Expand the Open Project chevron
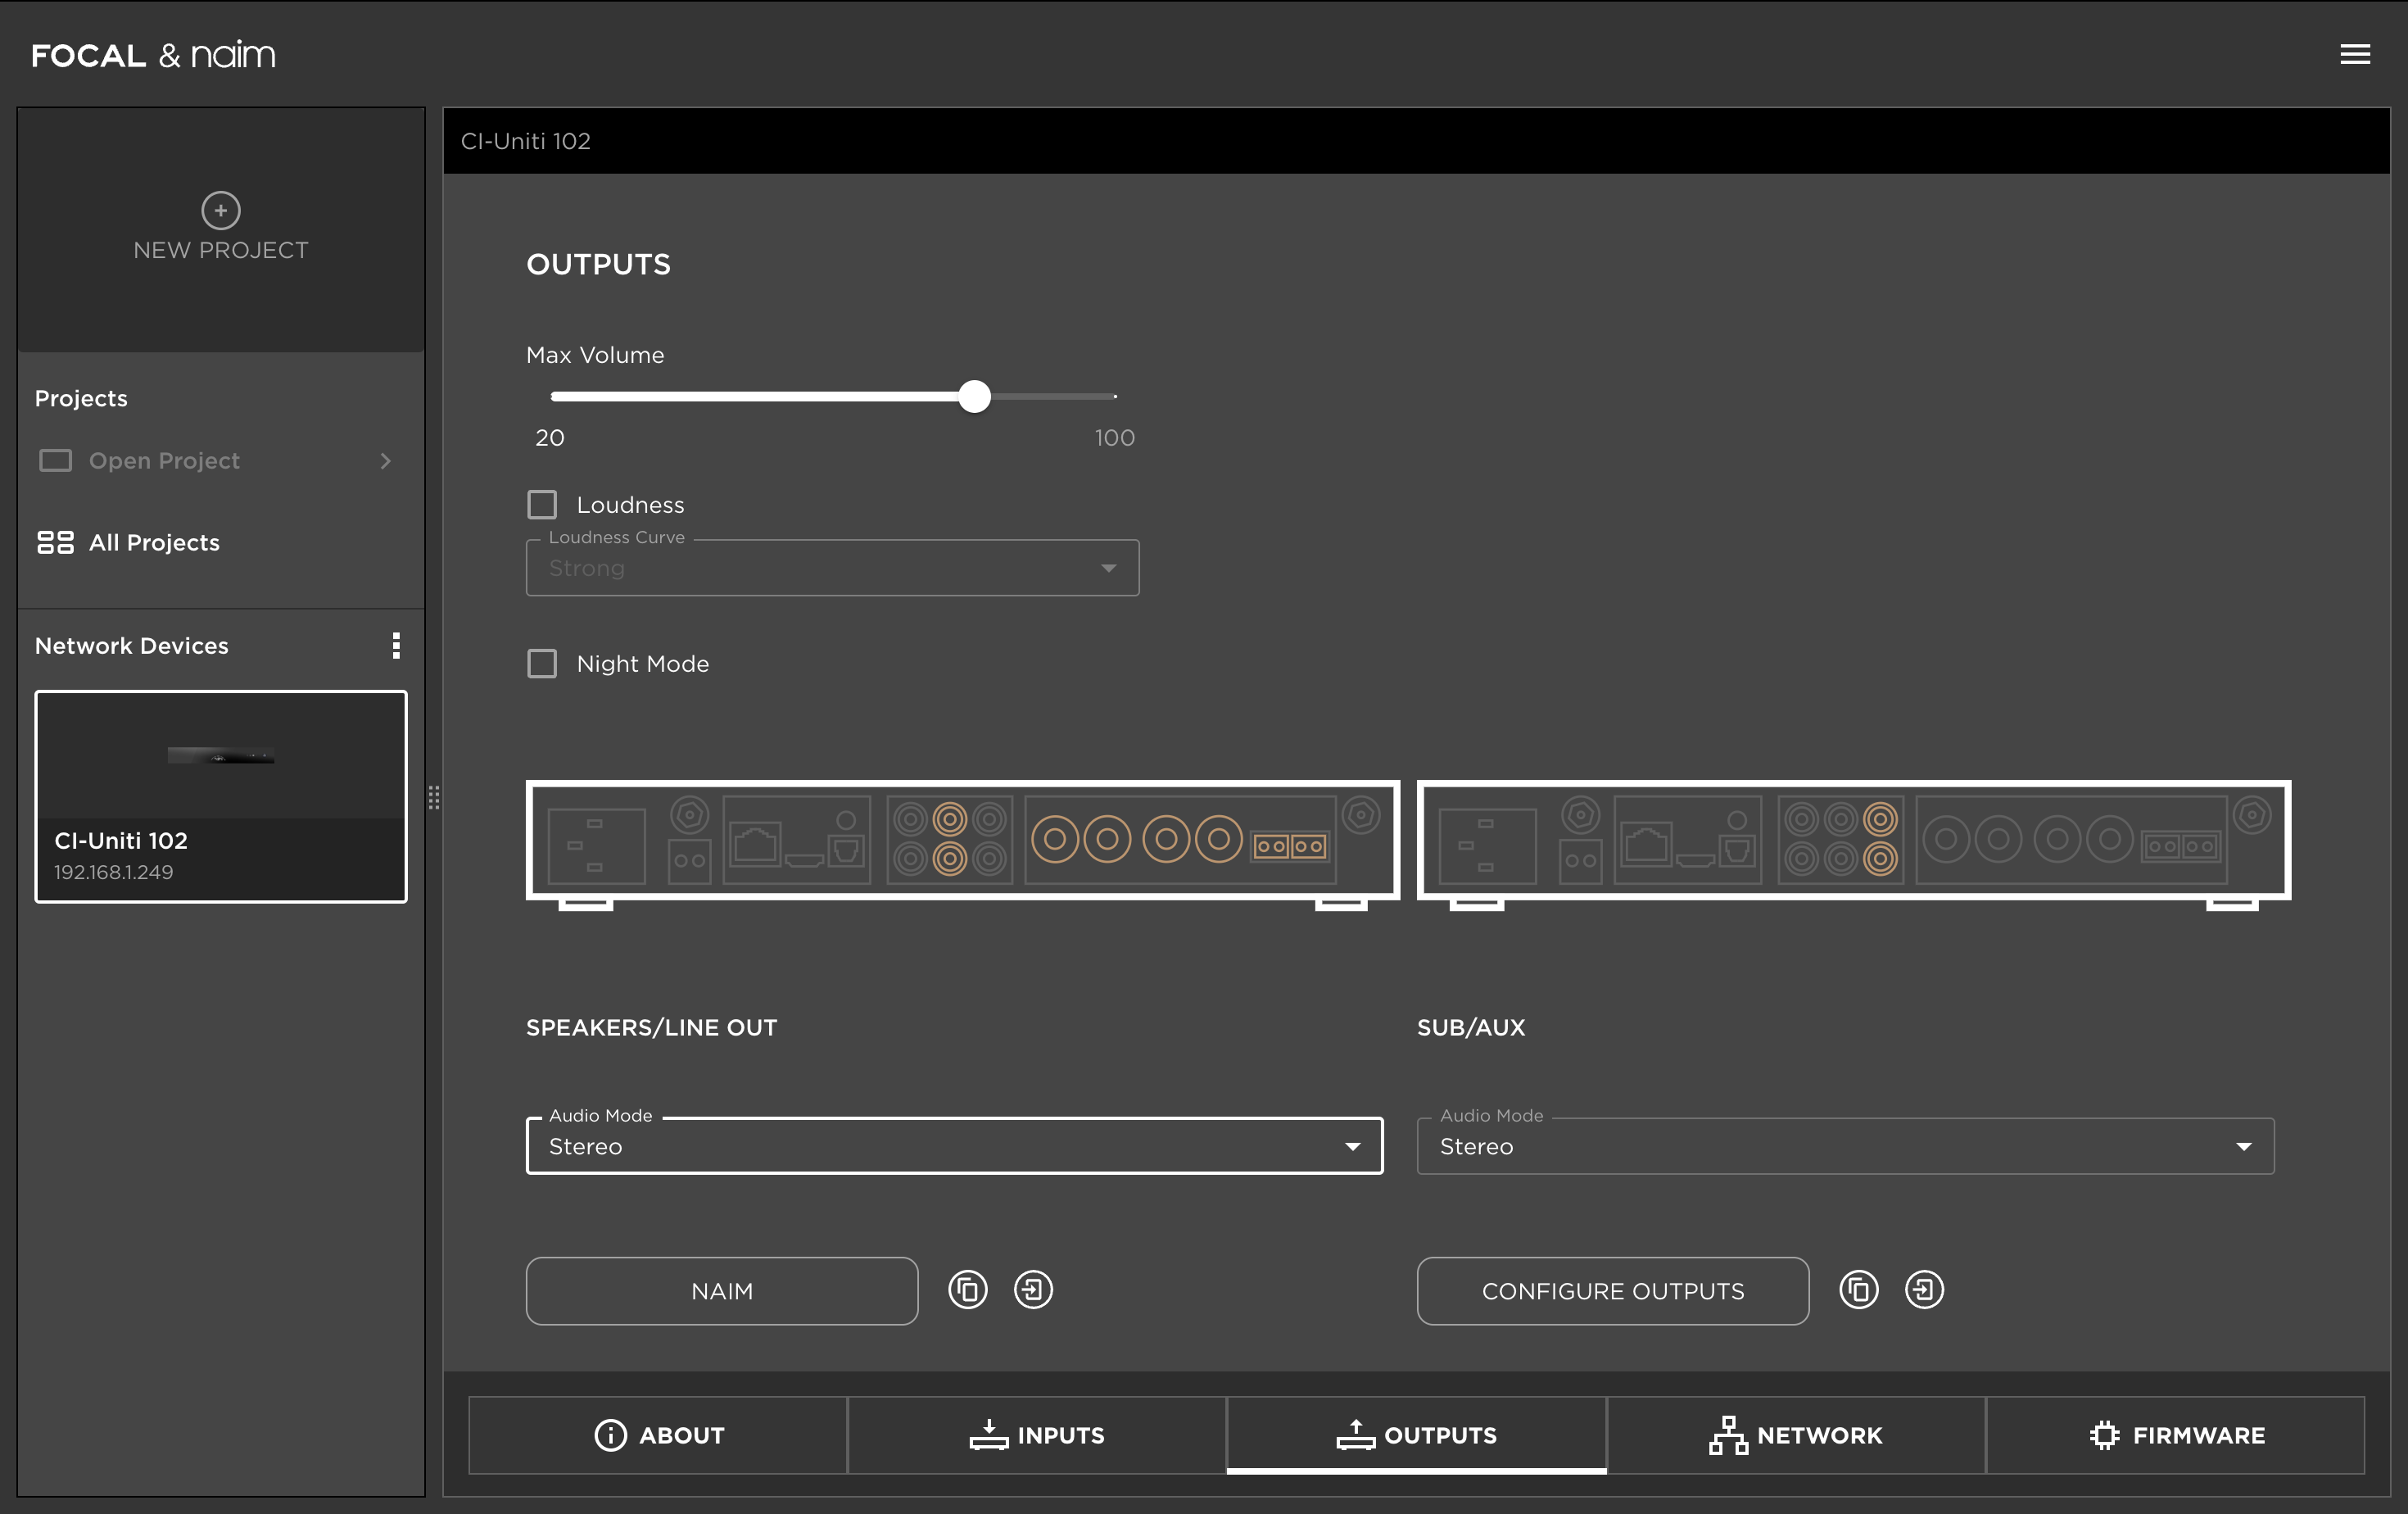Image resolution: width=2408 pixels, height=1514 pixels. tap(385, 460)
